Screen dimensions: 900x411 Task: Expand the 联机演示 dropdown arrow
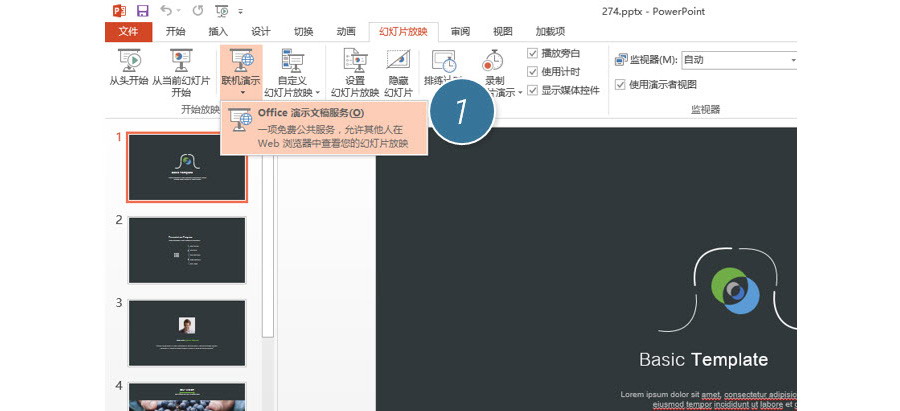click(242, 92)
